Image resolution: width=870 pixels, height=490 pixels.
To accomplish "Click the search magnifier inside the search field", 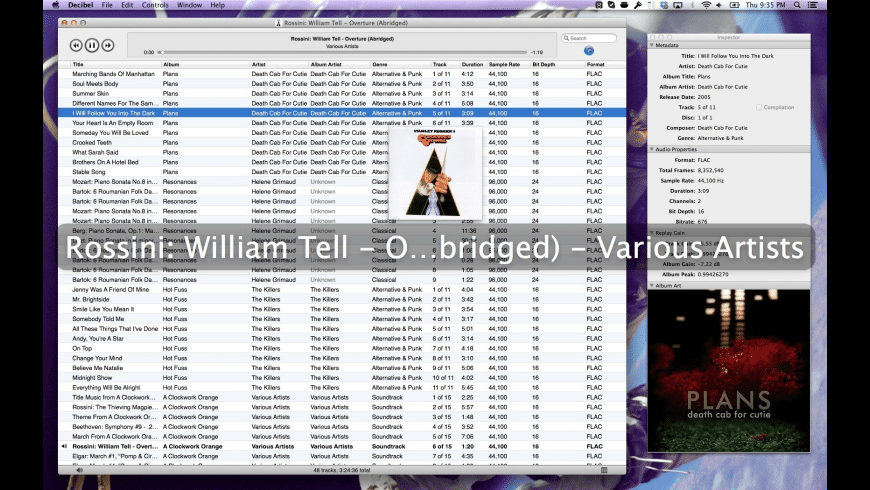I will 566,38.
